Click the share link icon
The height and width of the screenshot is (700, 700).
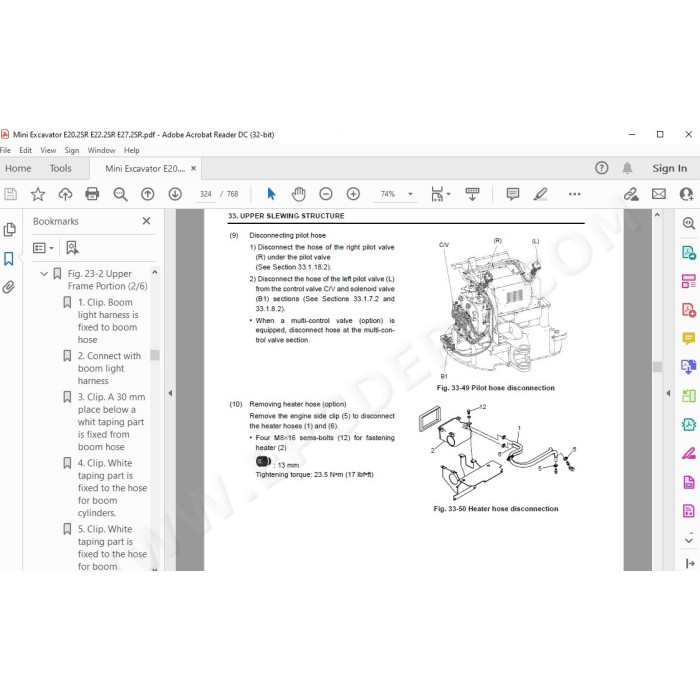(631, 194)
